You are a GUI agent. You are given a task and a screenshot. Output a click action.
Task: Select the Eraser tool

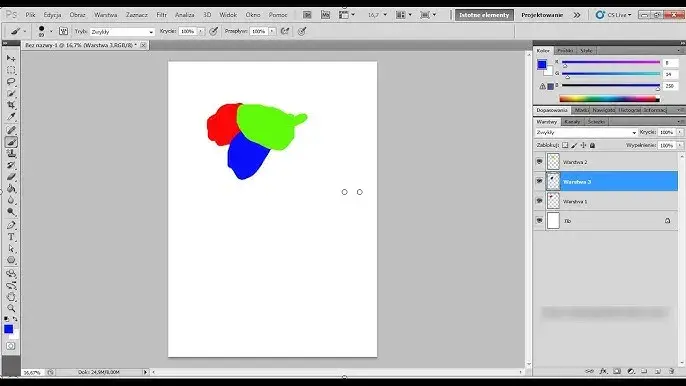pyautogui.click(x=11, y=177)
